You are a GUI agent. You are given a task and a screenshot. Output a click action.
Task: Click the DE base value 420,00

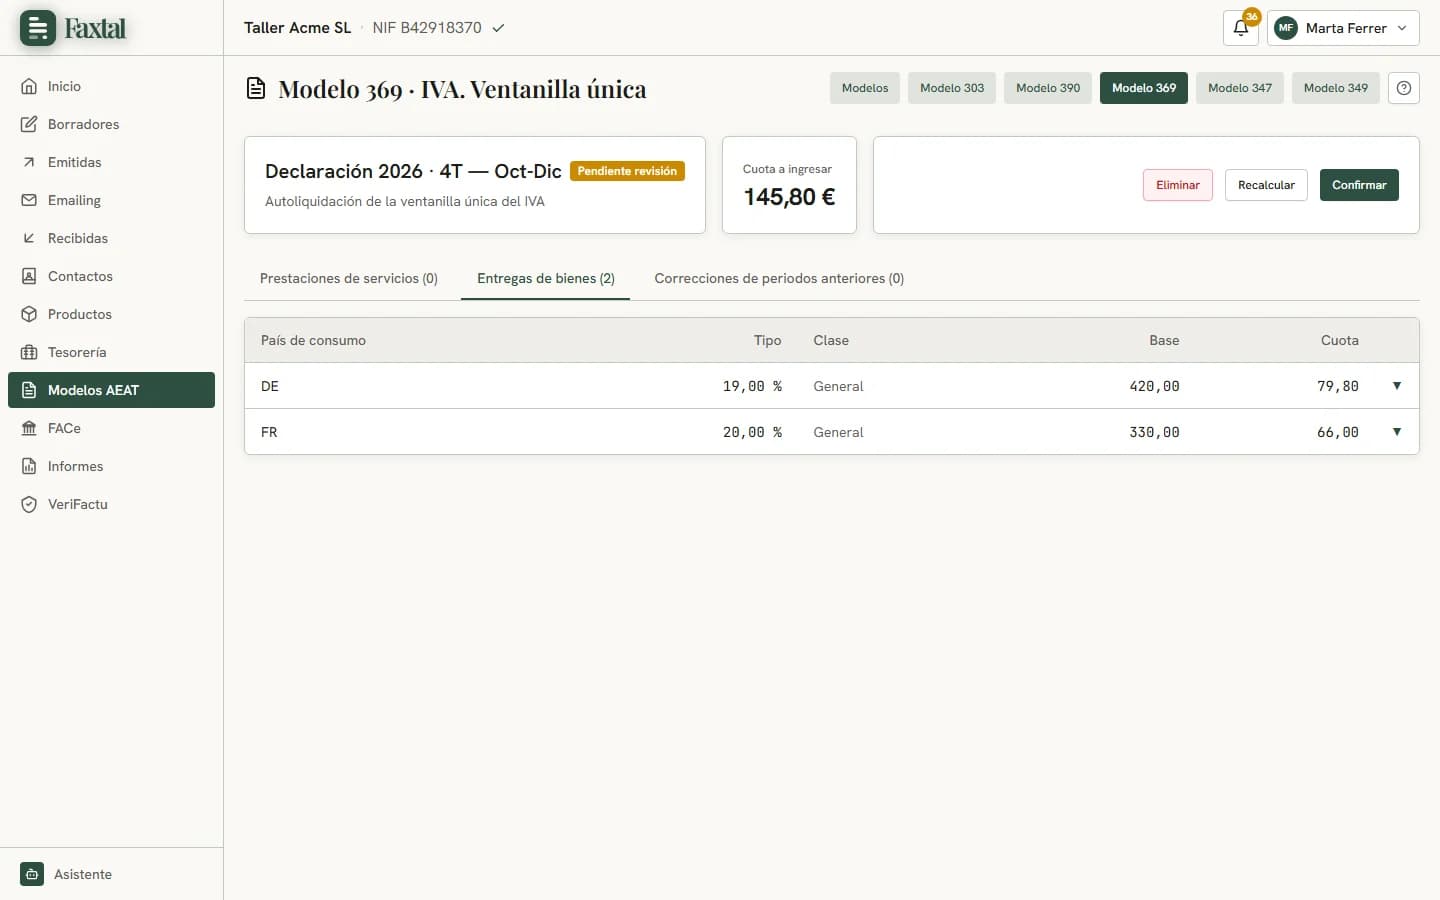pos(1154,386)
